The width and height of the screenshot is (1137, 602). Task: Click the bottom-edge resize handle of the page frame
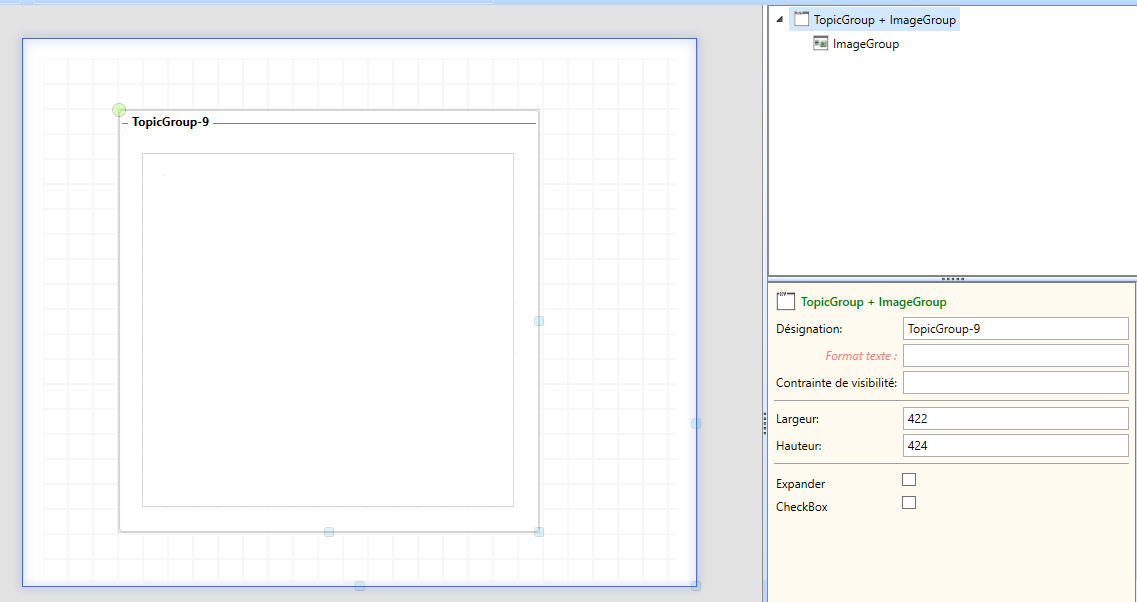pyautogui.click(x=360, y=586)
